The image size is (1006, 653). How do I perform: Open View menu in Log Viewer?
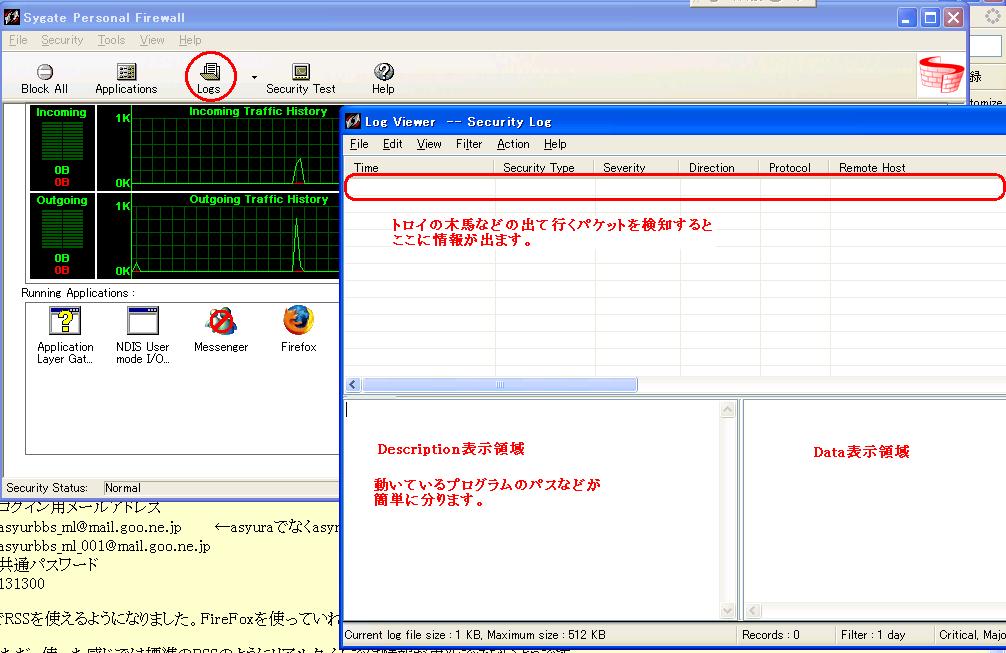tap(429, 144)
